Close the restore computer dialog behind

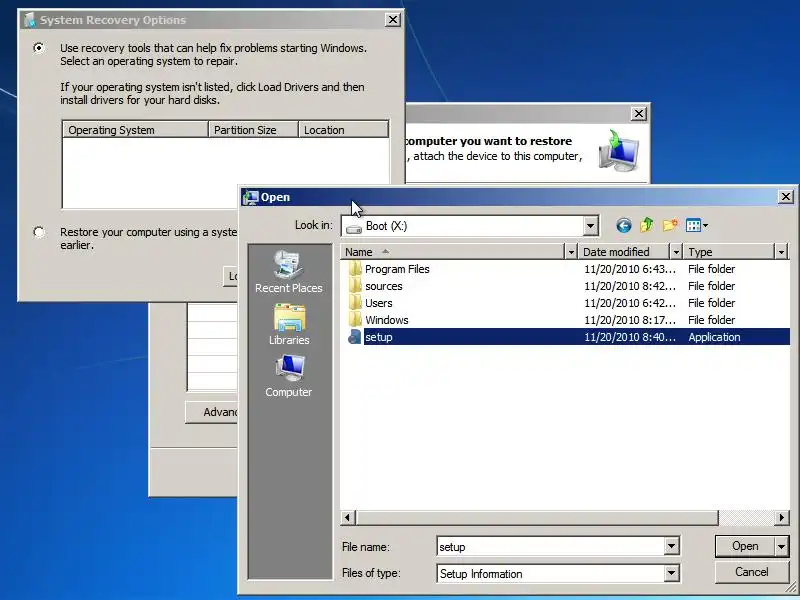coord(639,113)
